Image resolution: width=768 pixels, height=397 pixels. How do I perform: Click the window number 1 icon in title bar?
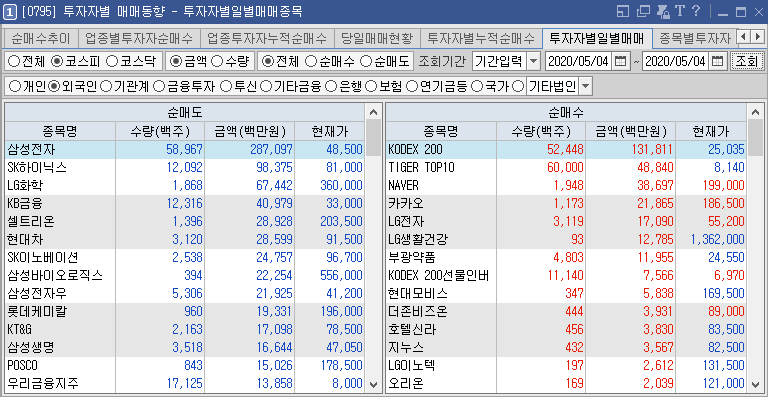pos(10,12)
